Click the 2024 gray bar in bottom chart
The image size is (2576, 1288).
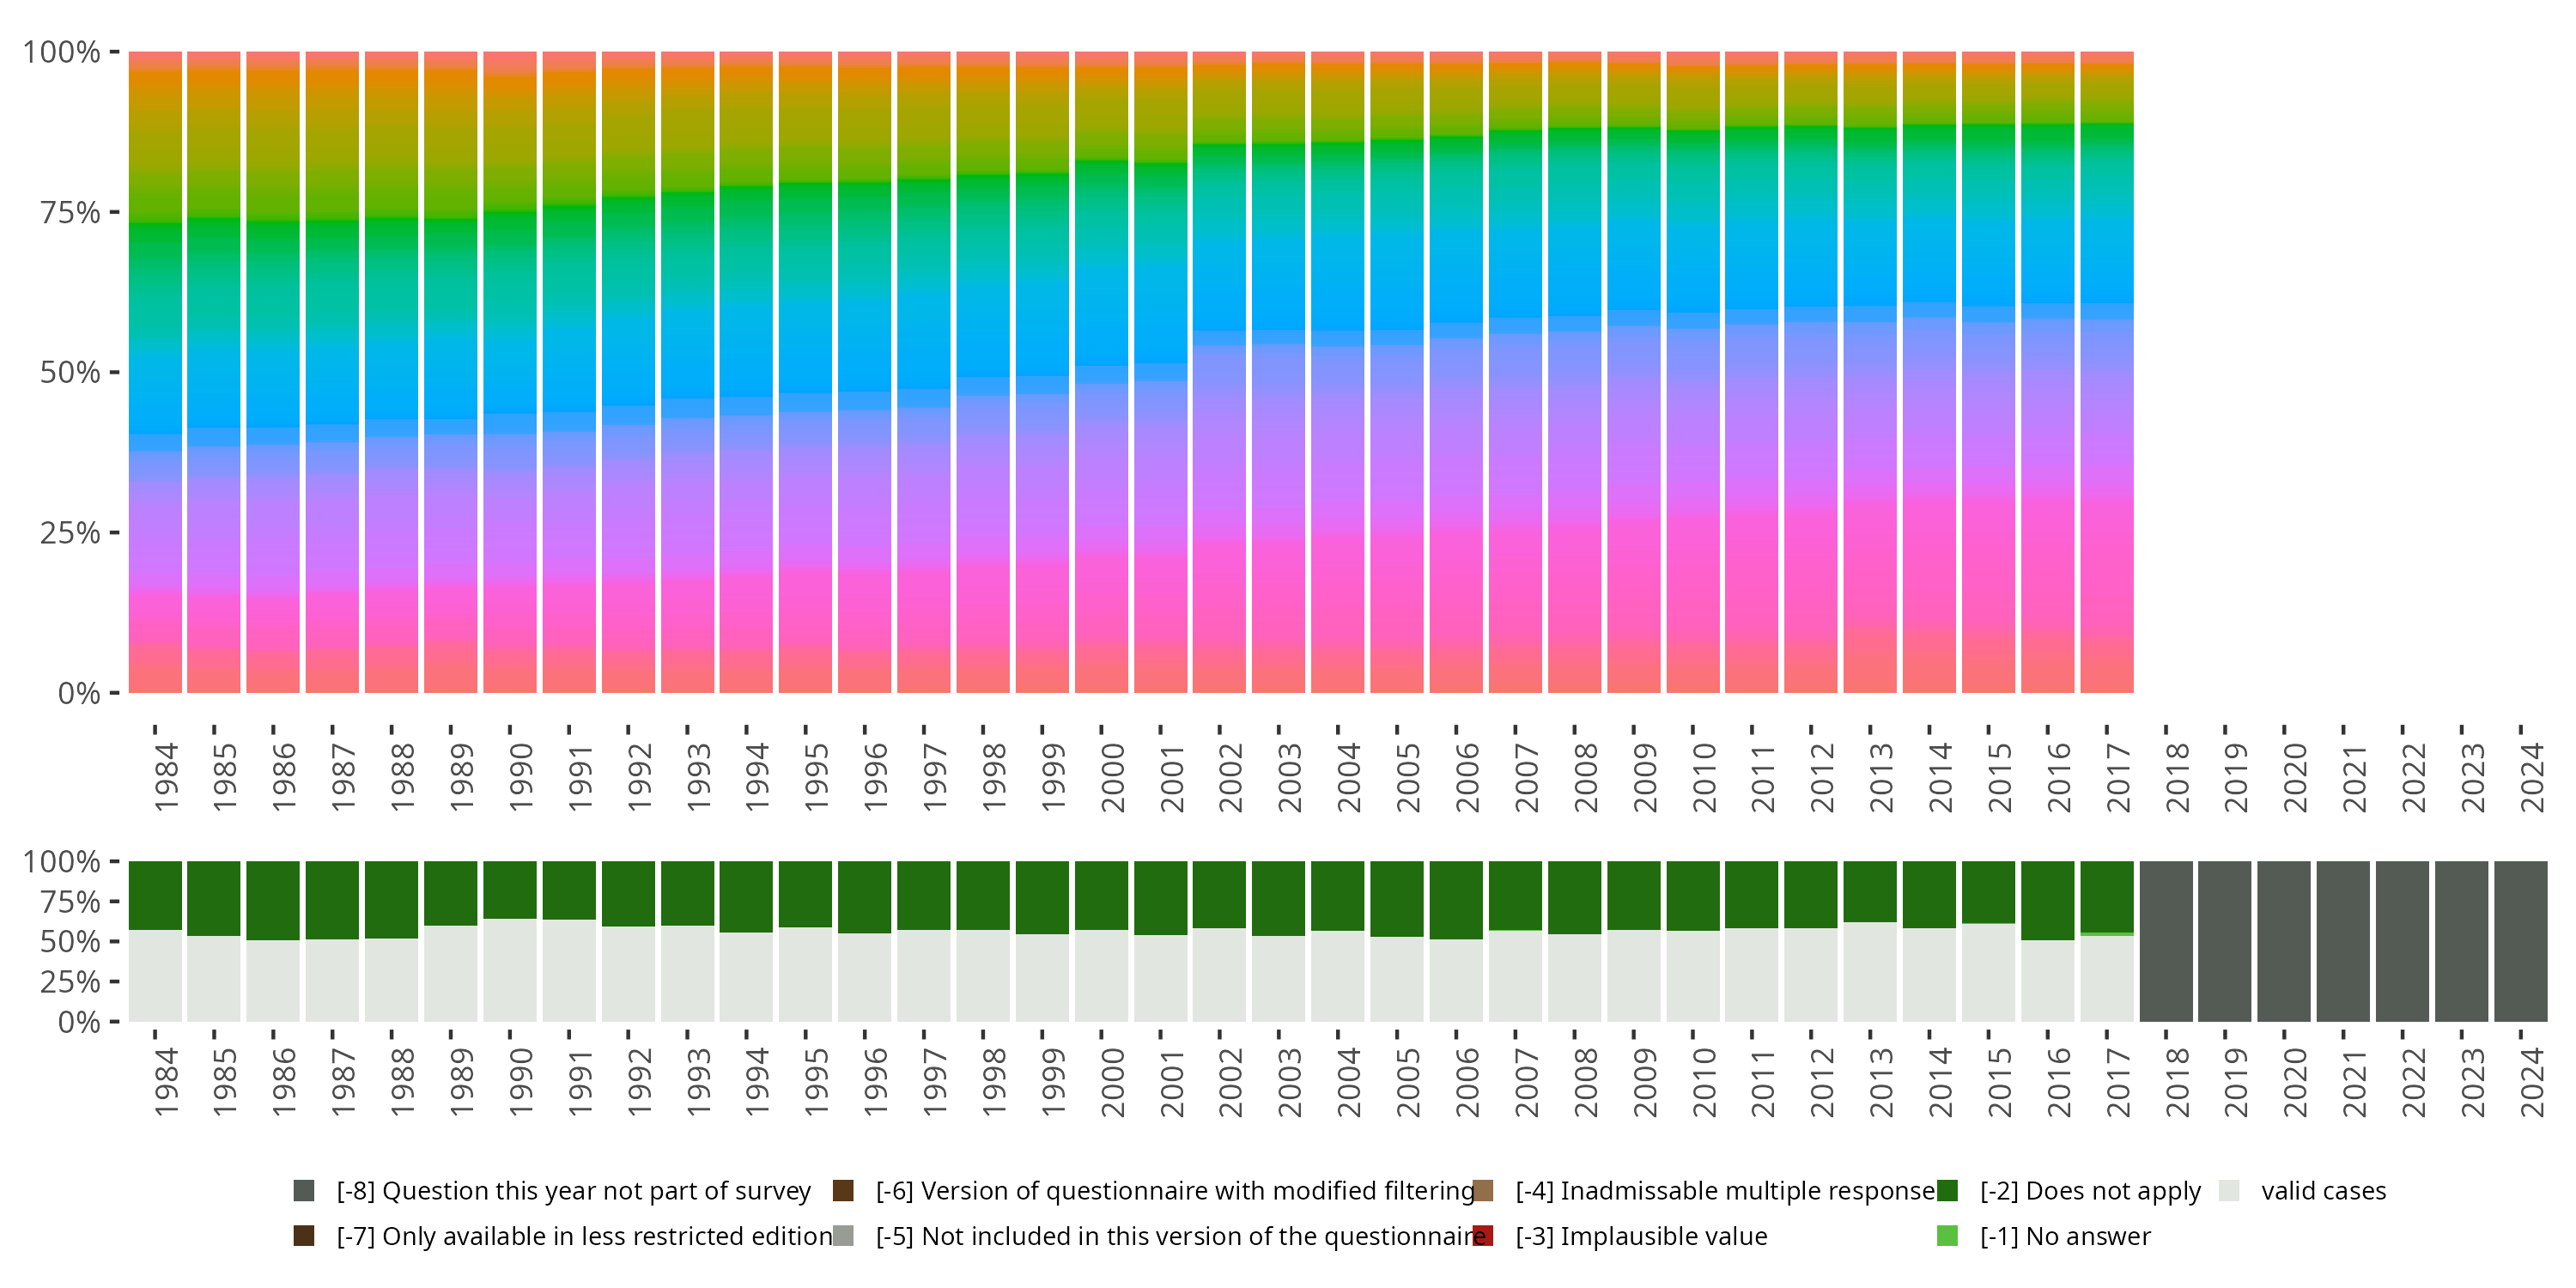pyautogui.click(x=2520, y=941)
